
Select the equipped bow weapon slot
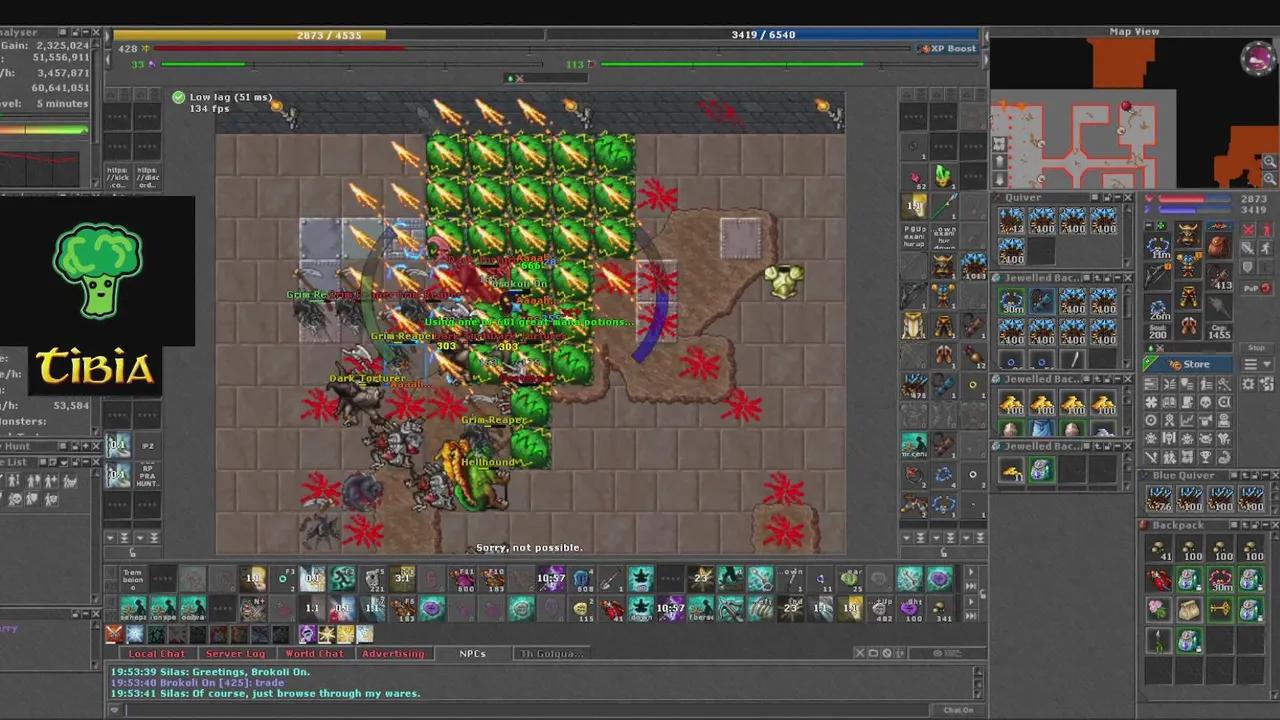point(1159,277)
